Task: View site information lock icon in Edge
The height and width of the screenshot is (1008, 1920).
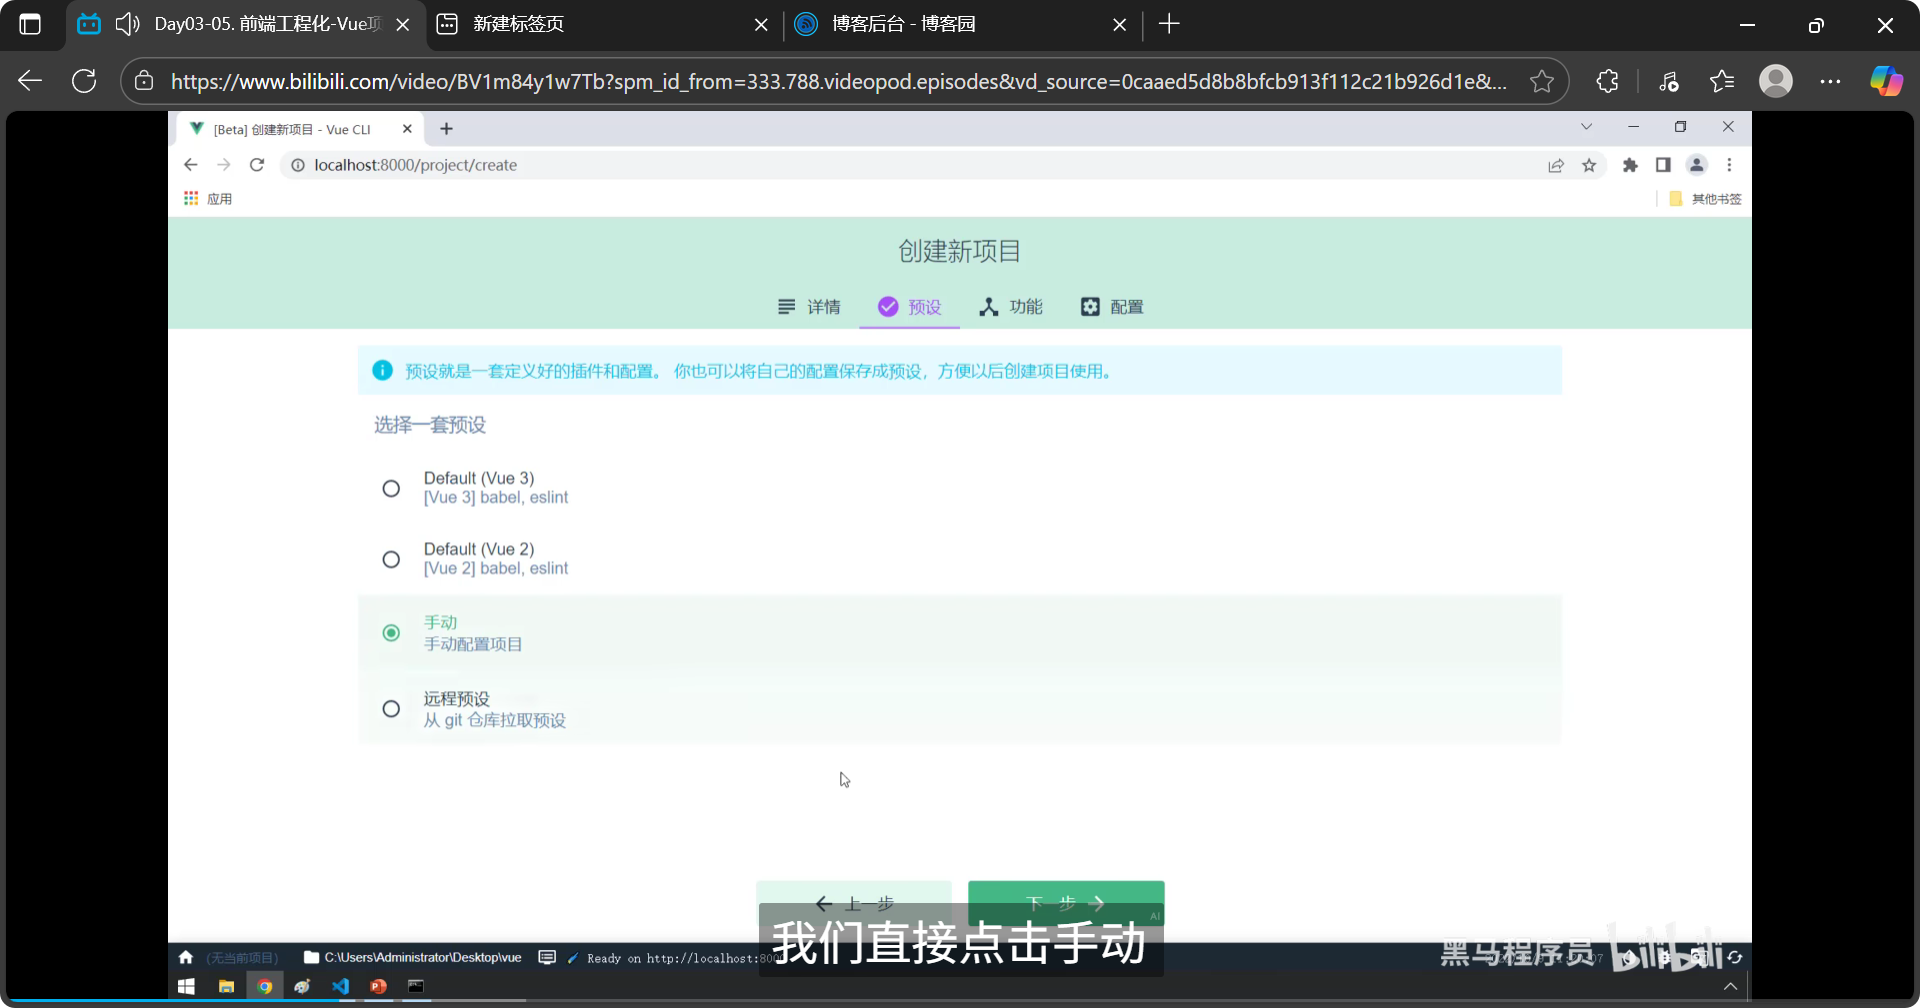Action: click(x=144, y=81)
